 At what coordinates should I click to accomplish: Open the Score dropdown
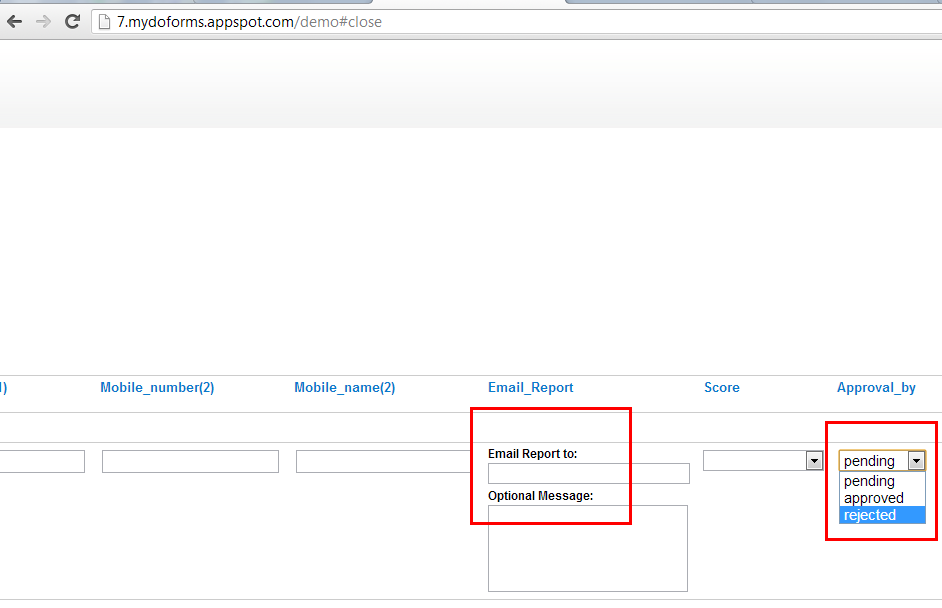[x=813, y=461]
